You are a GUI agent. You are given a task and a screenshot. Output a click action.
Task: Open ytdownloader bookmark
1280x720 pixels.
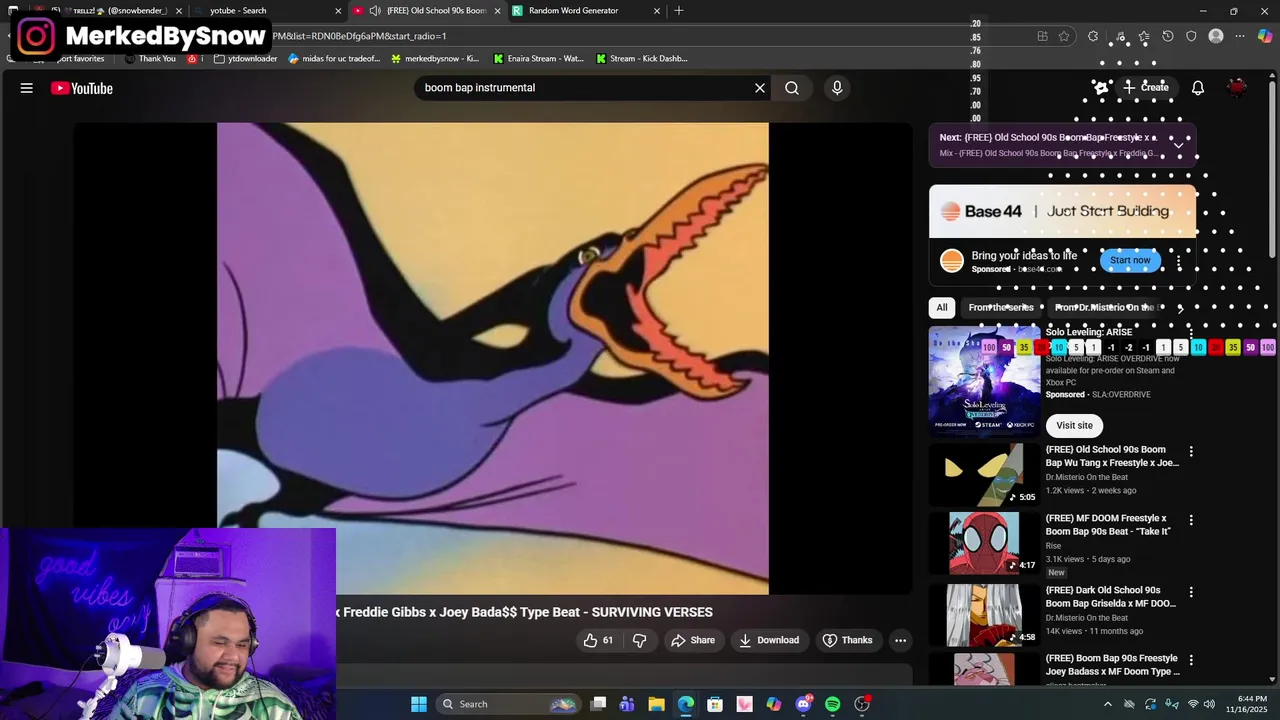(245, 59)
